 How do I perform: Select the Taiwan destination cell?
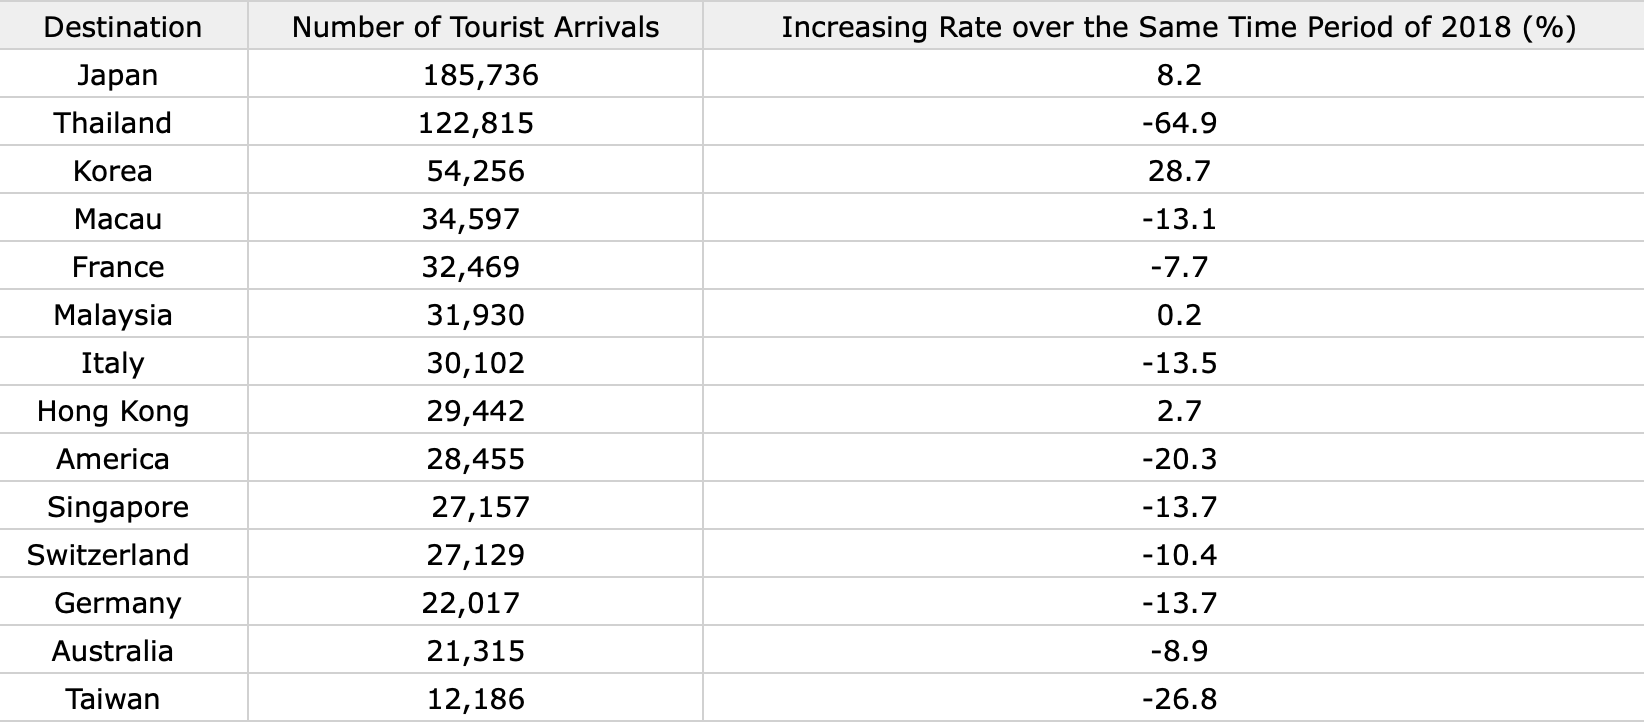coord(123,698)
